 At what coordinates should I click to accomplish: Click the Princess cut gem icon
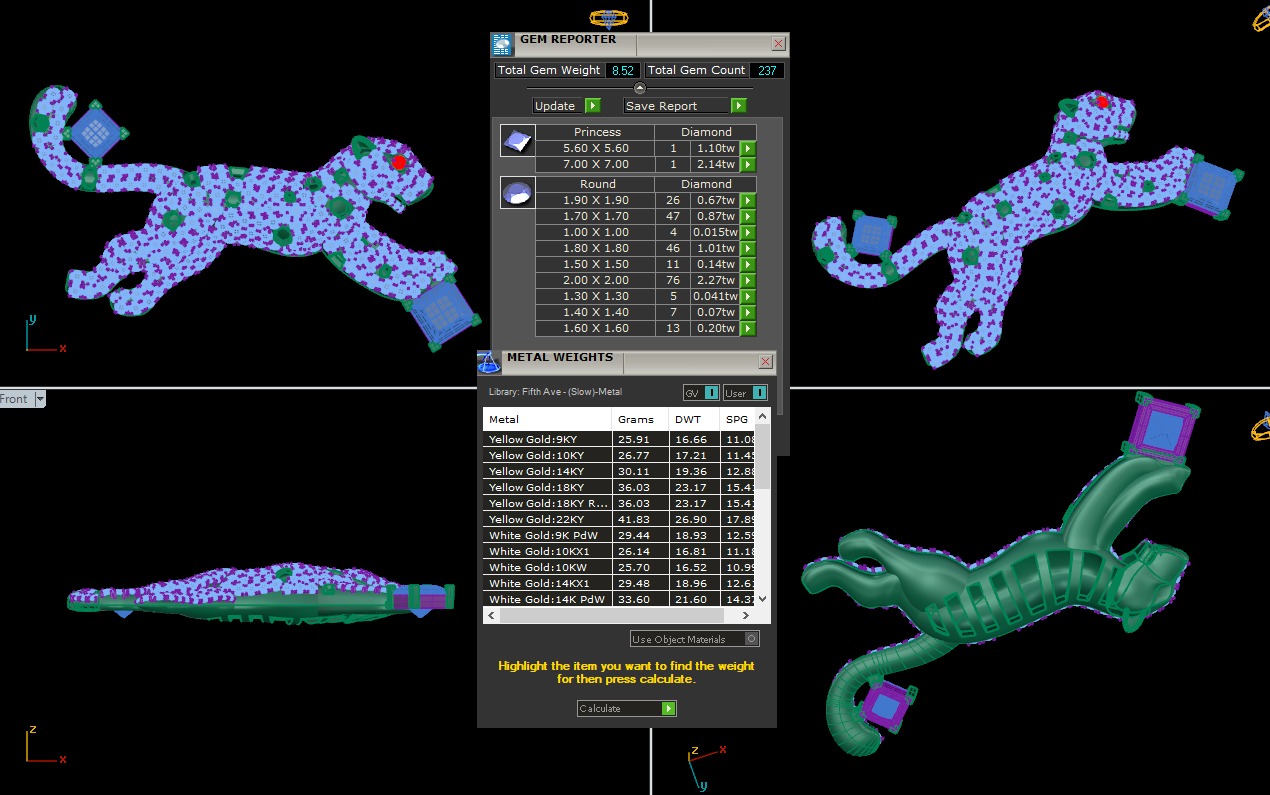click(x=518, y=141)
